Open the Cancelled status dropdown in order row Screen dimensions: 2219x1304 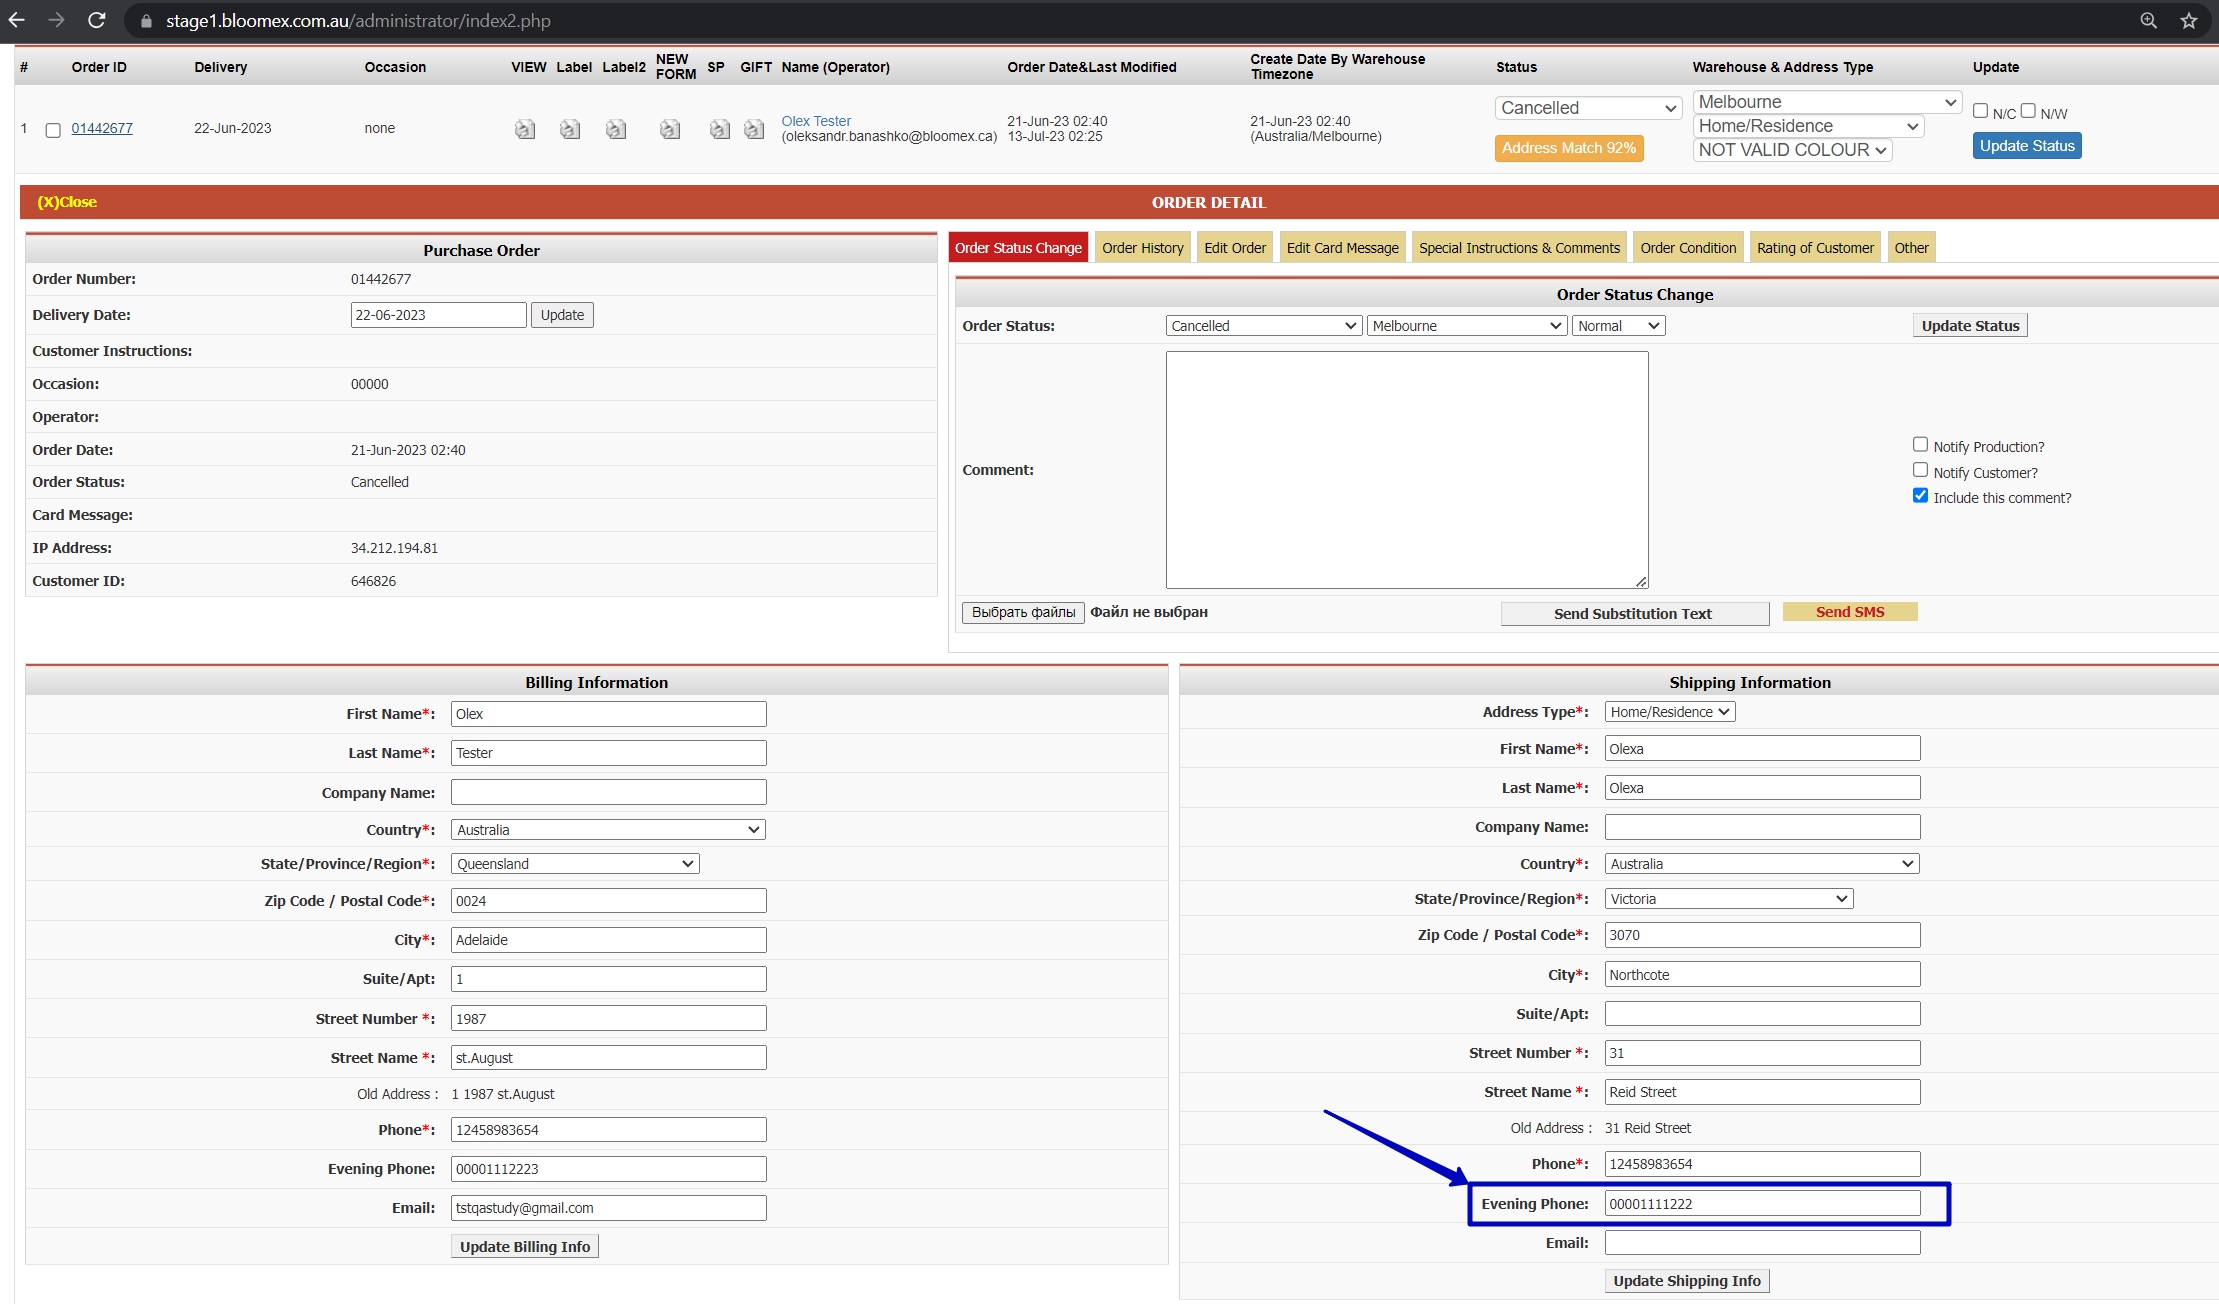pos(1588,108)
